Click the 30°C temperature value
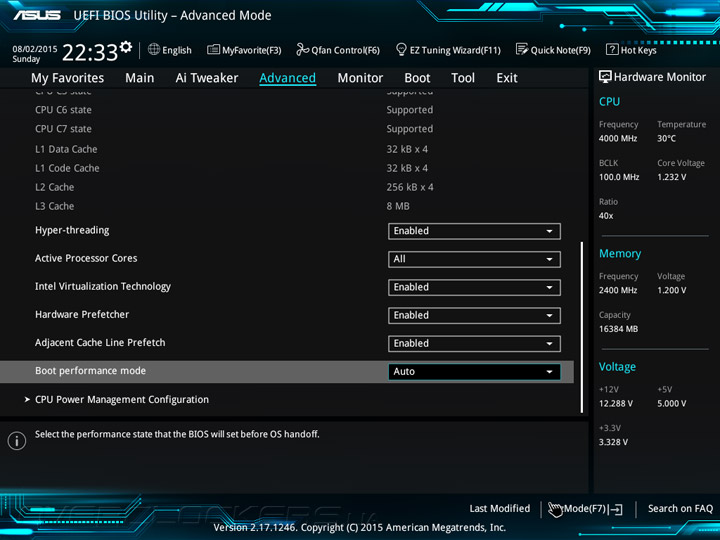This screenshot has height=540, width=720. (666, 138)
